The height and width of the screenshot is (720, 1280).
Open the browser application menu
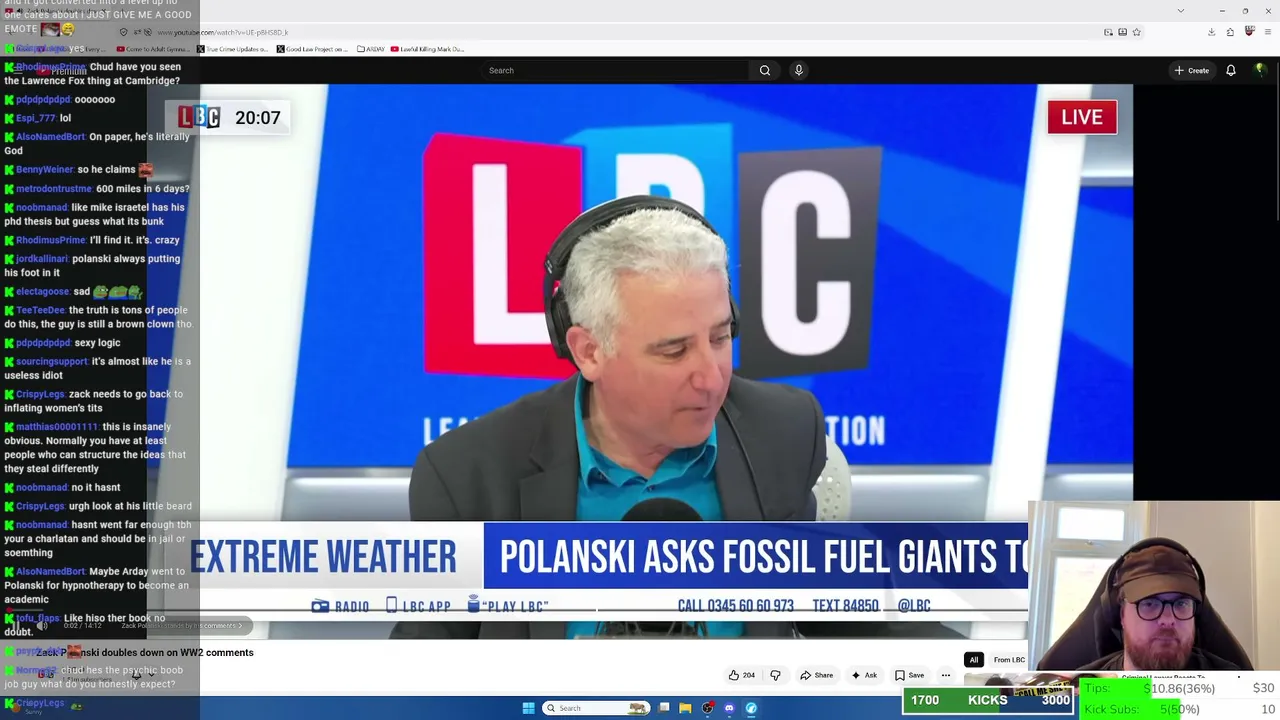[1268, 32]
